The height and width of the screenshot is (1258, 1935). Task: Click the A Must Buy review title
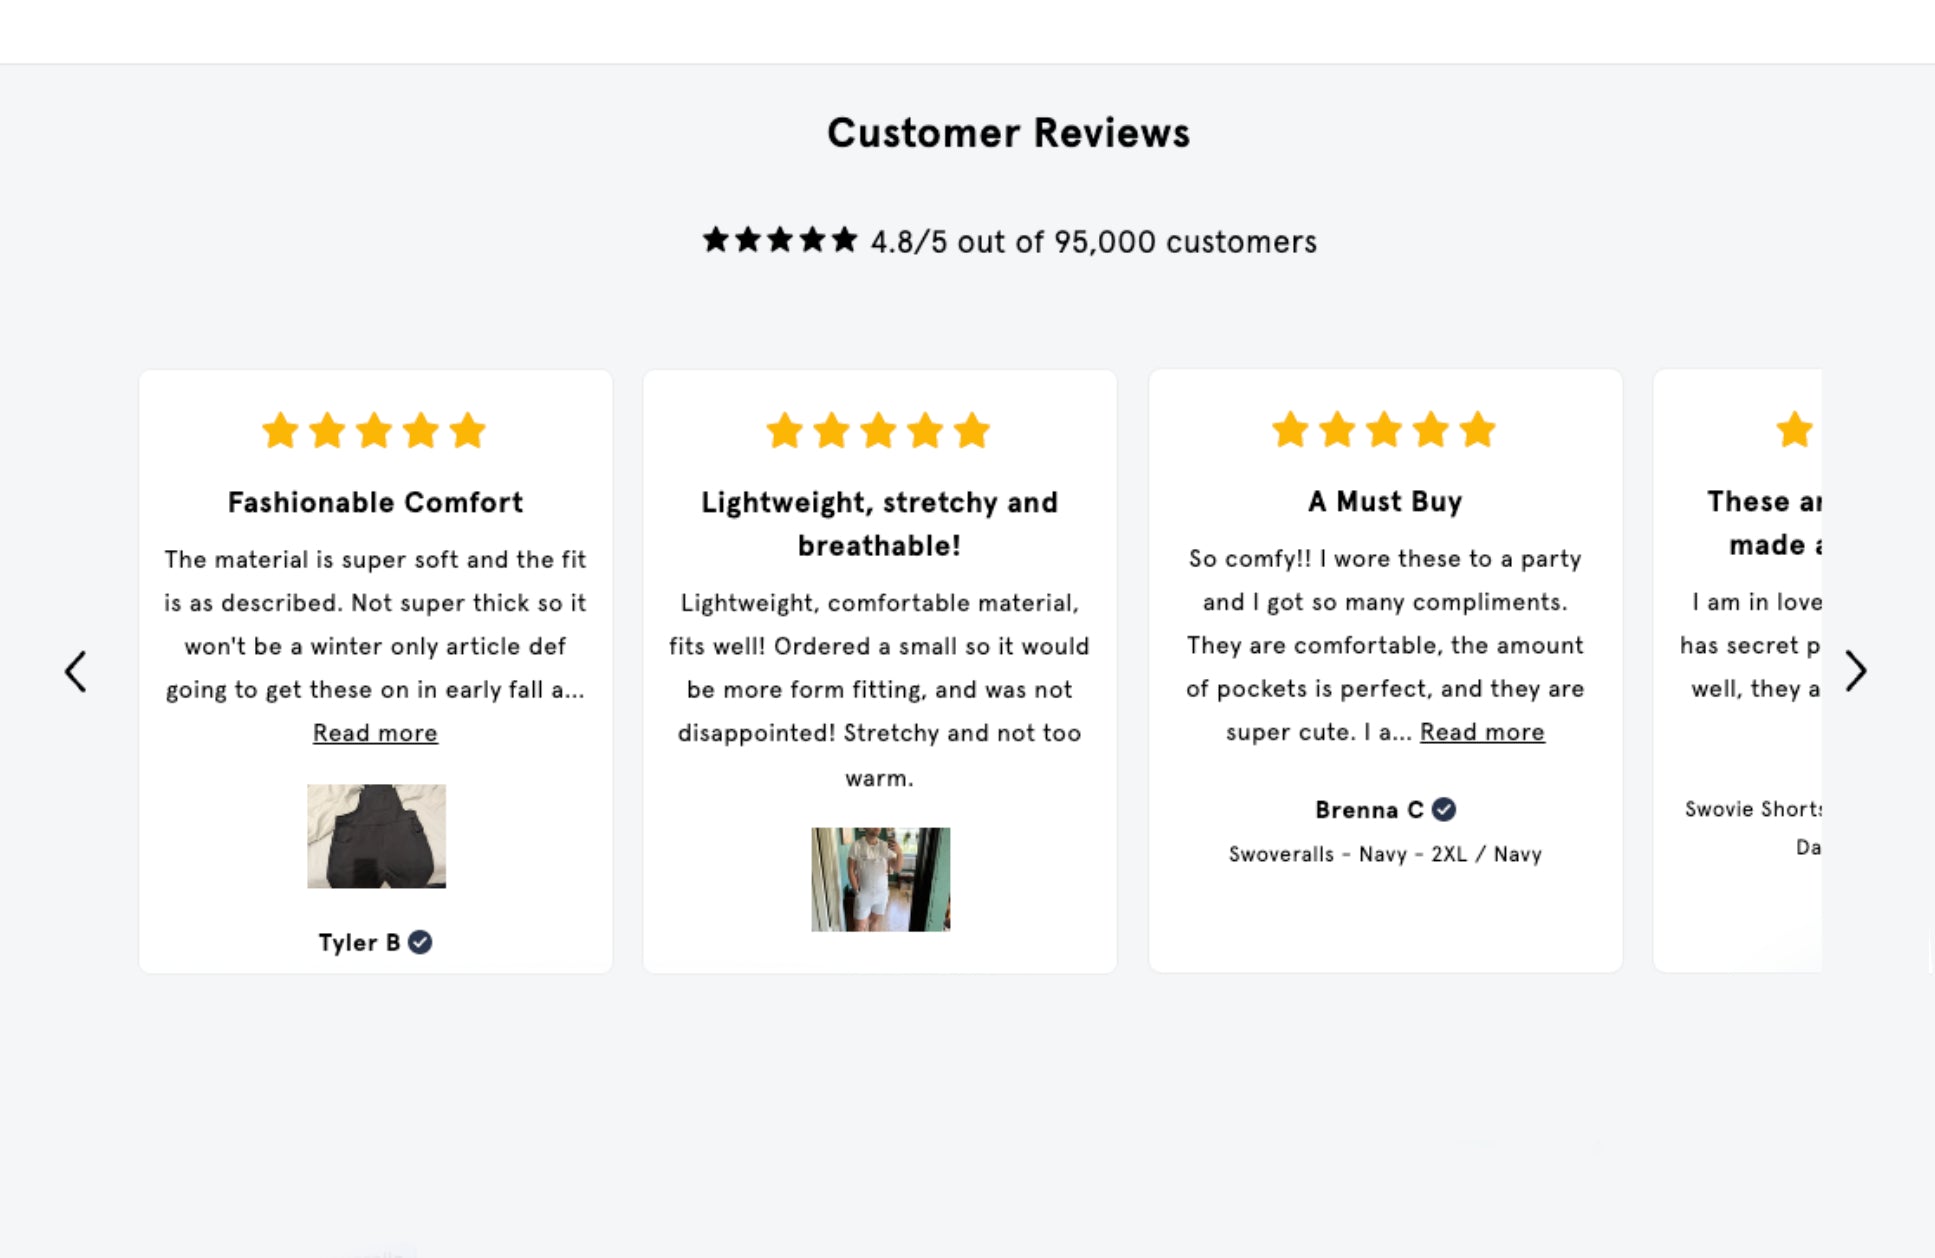click(x=1385, y=501)
